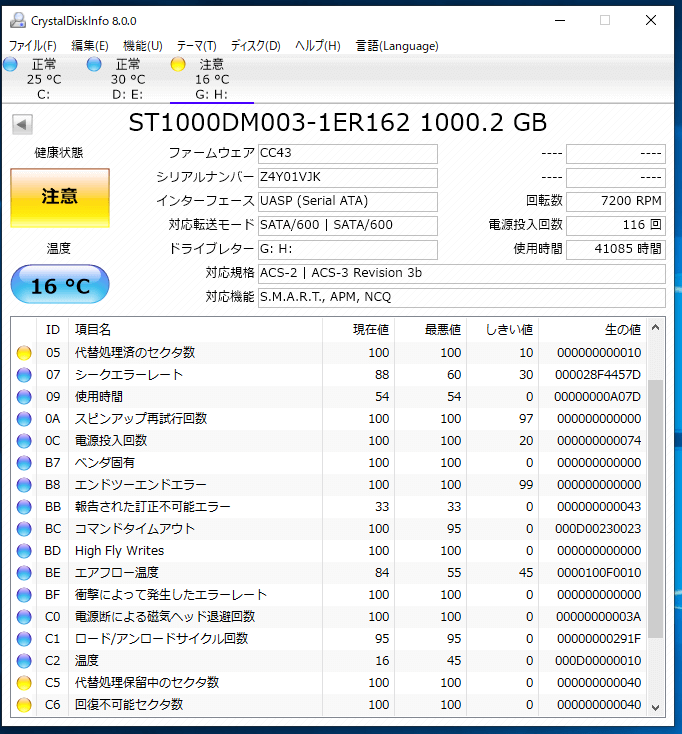This screenshot has width=682, height=734.
Task: Open the ディスク(D) menu
Action: 255,46
